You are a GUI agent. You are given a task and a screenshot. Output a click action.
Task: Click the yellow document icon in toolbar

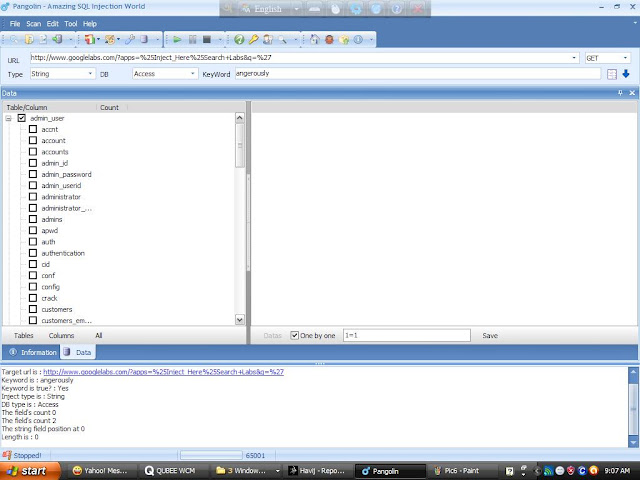tap(29, 39)
